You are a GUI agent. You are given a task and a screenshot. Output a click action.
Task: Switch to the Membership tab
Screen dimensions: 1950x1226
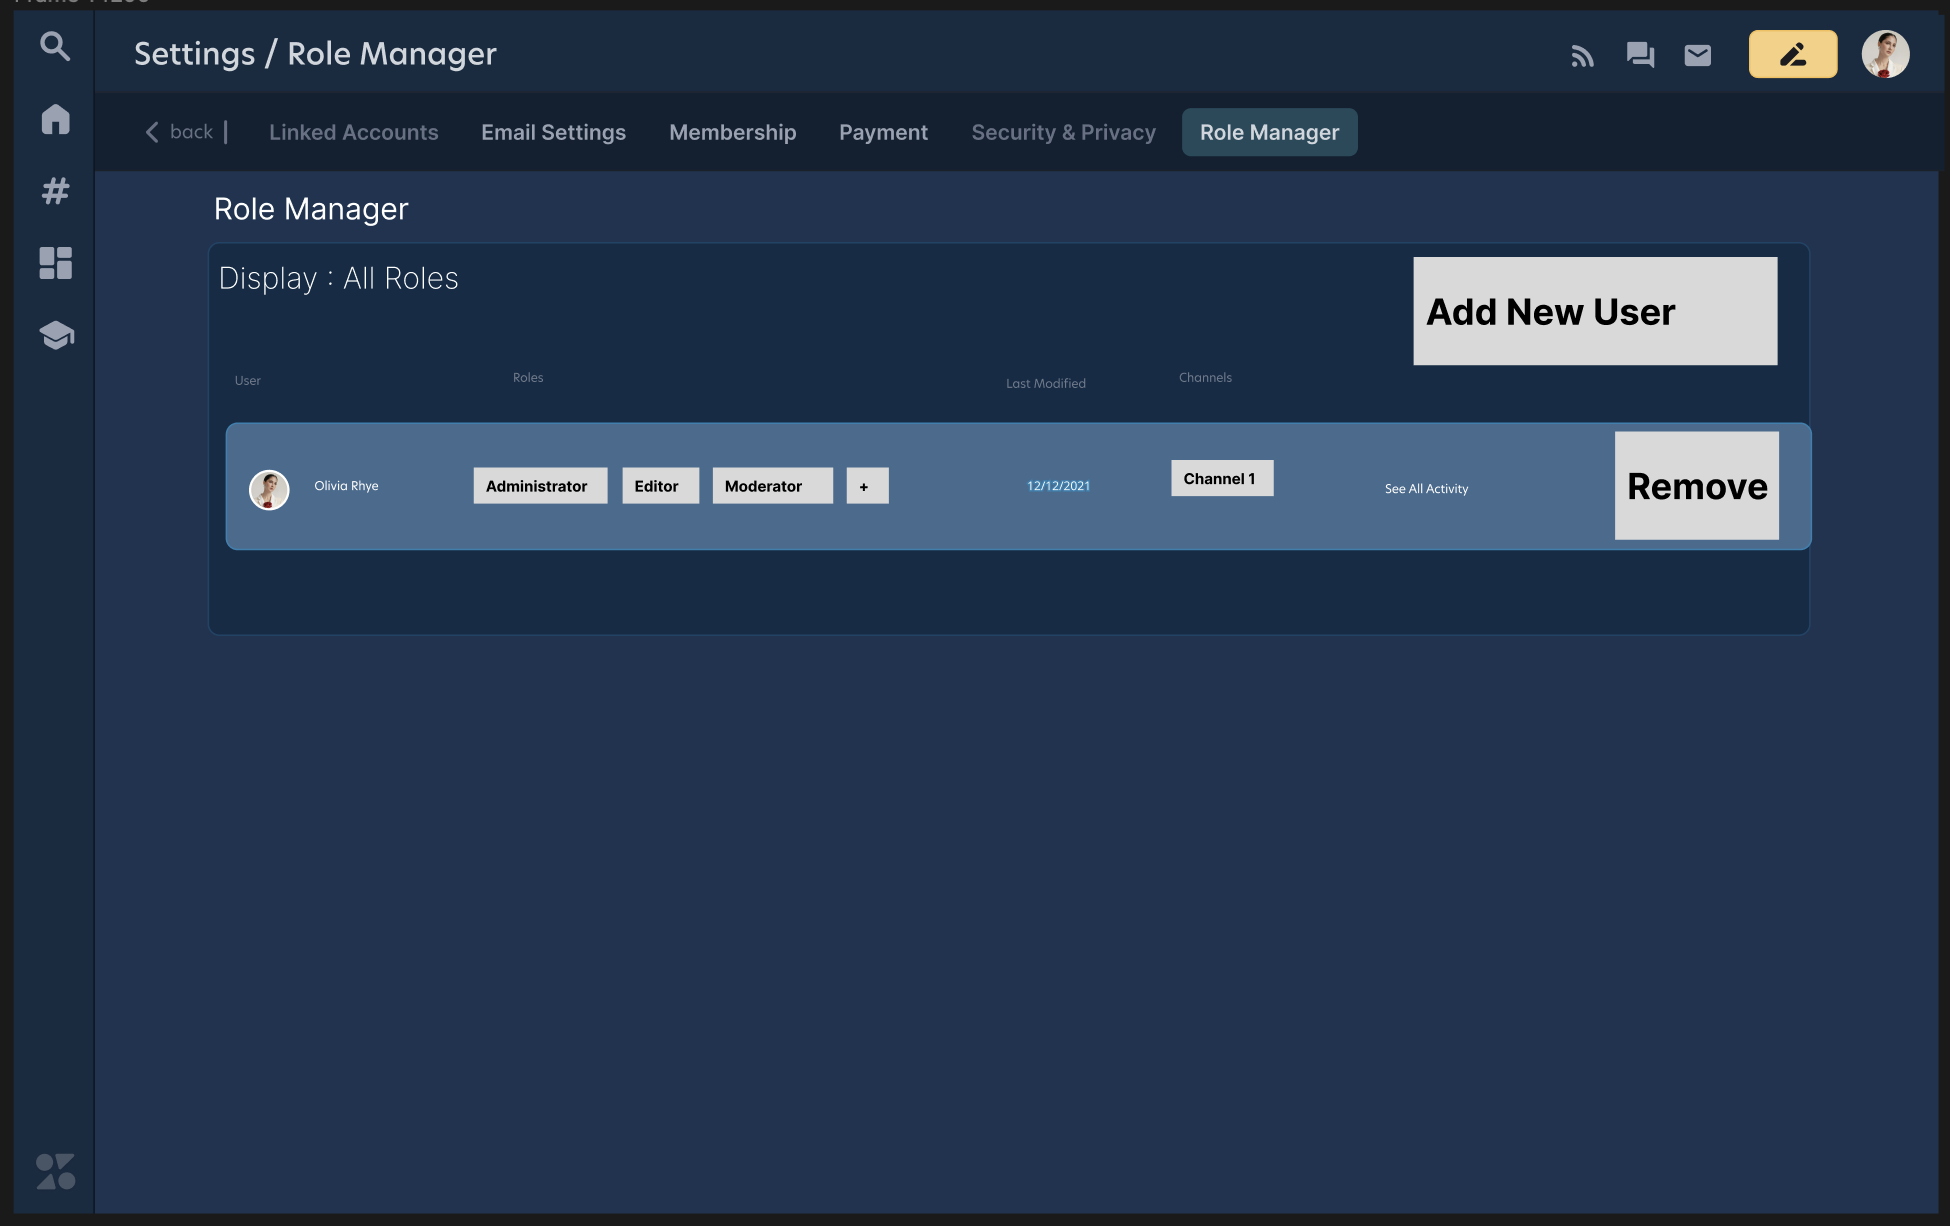point(732,132)
